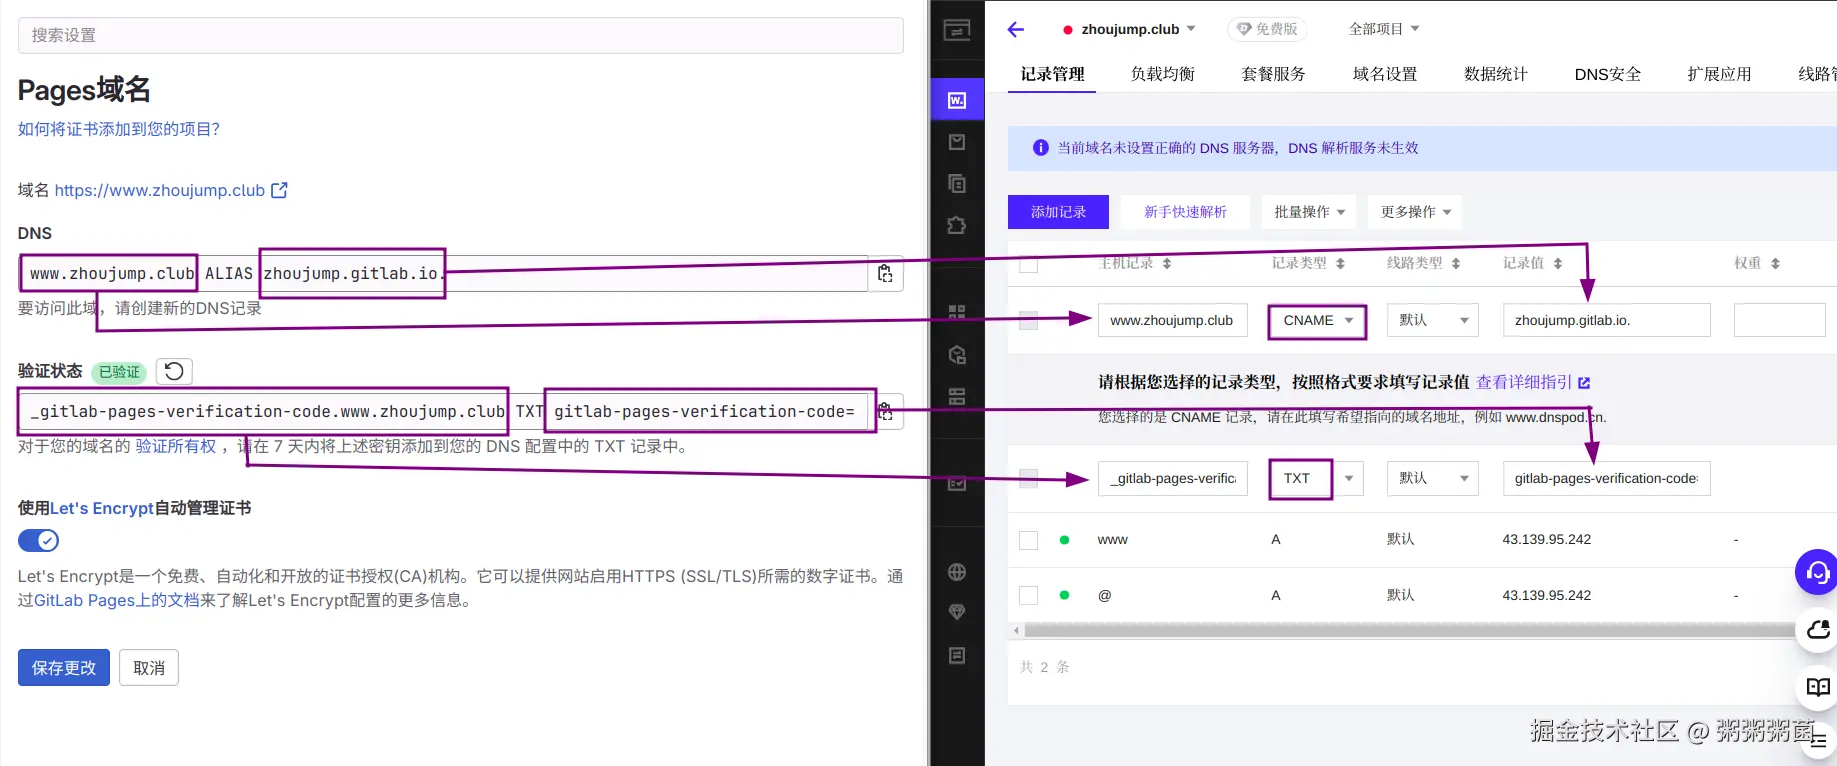Click the 添加记录 button
Viewport: 1837px width, 766px height.
point(1058,212)
